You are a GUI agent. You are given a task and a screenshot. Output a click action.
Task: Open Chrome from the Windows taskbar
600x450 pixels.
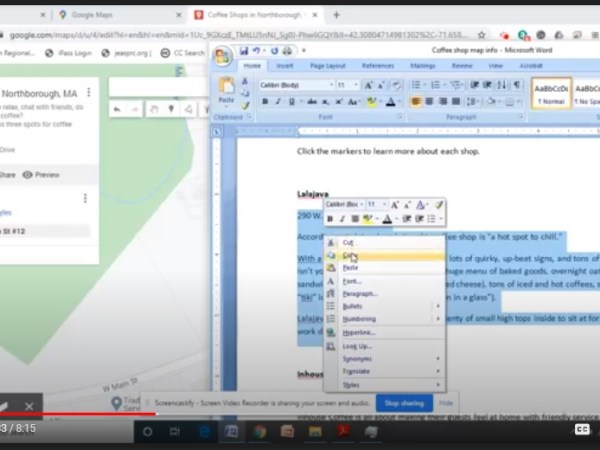[260, 432]
